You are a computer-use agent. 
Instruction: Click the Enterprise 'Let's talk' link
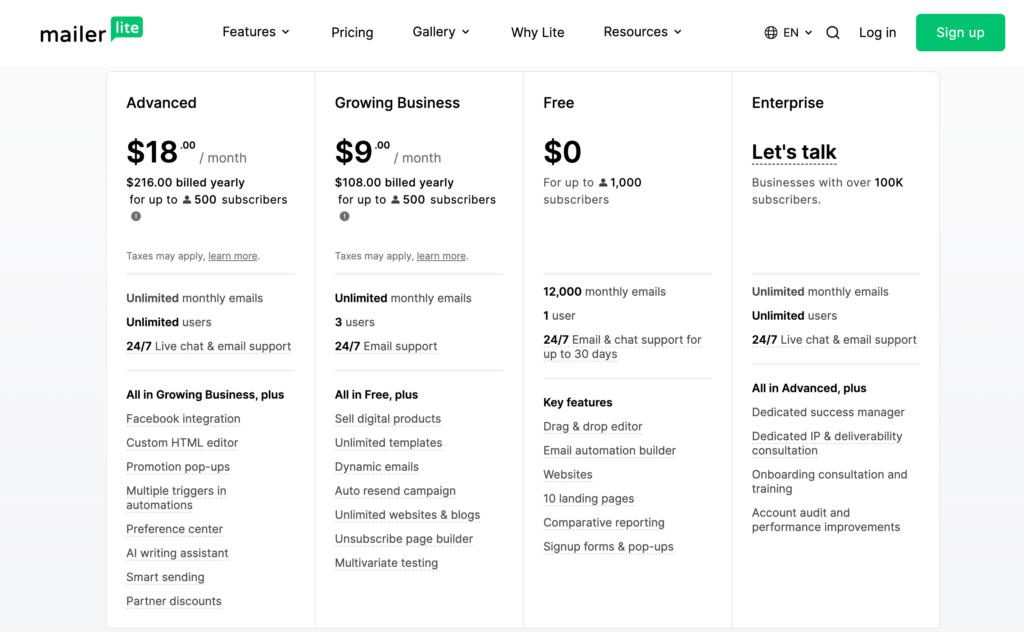pos(794,152)
